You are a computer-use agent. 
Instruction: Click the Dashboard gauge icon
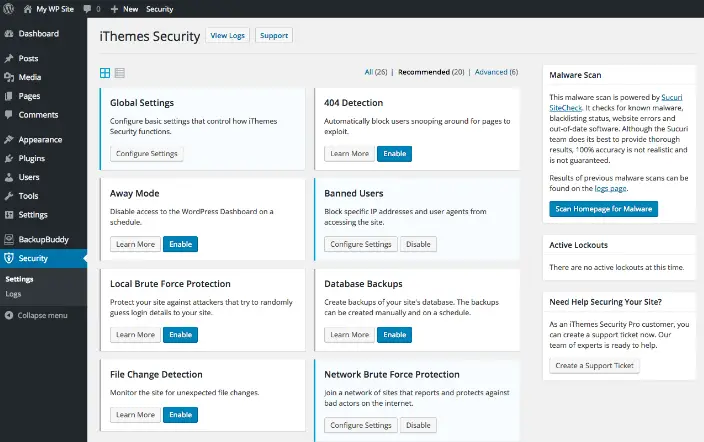[x=9, y=34]
